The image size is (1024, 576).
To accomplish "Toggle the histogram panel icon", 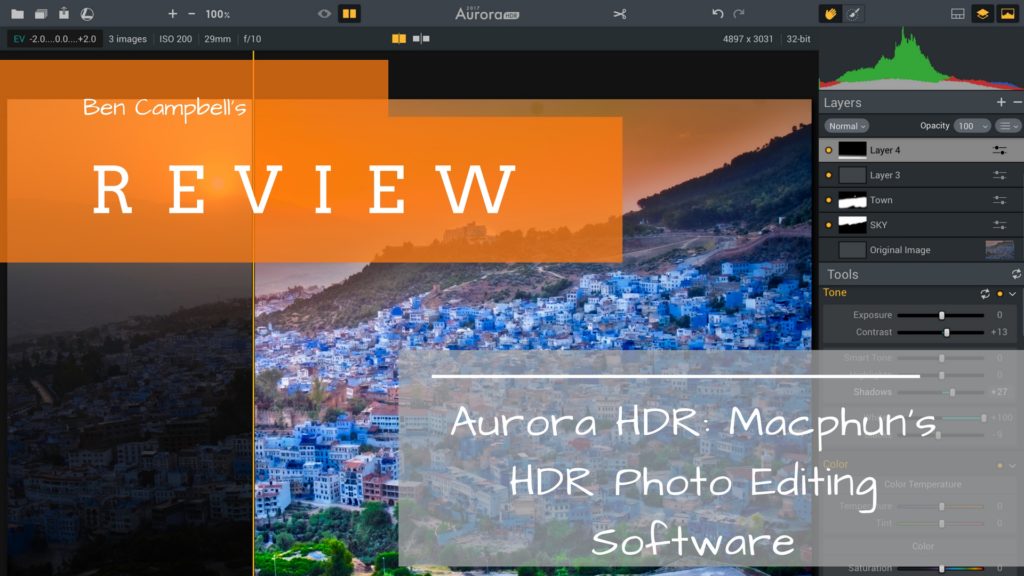I will 1007,14.
